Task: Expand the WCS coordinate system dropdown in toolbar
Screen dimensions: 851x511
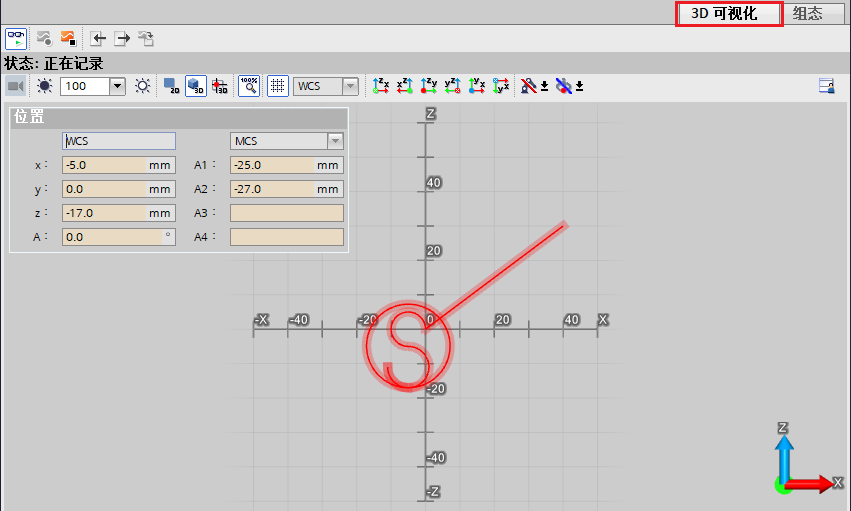Action: (x=350, y=86)
